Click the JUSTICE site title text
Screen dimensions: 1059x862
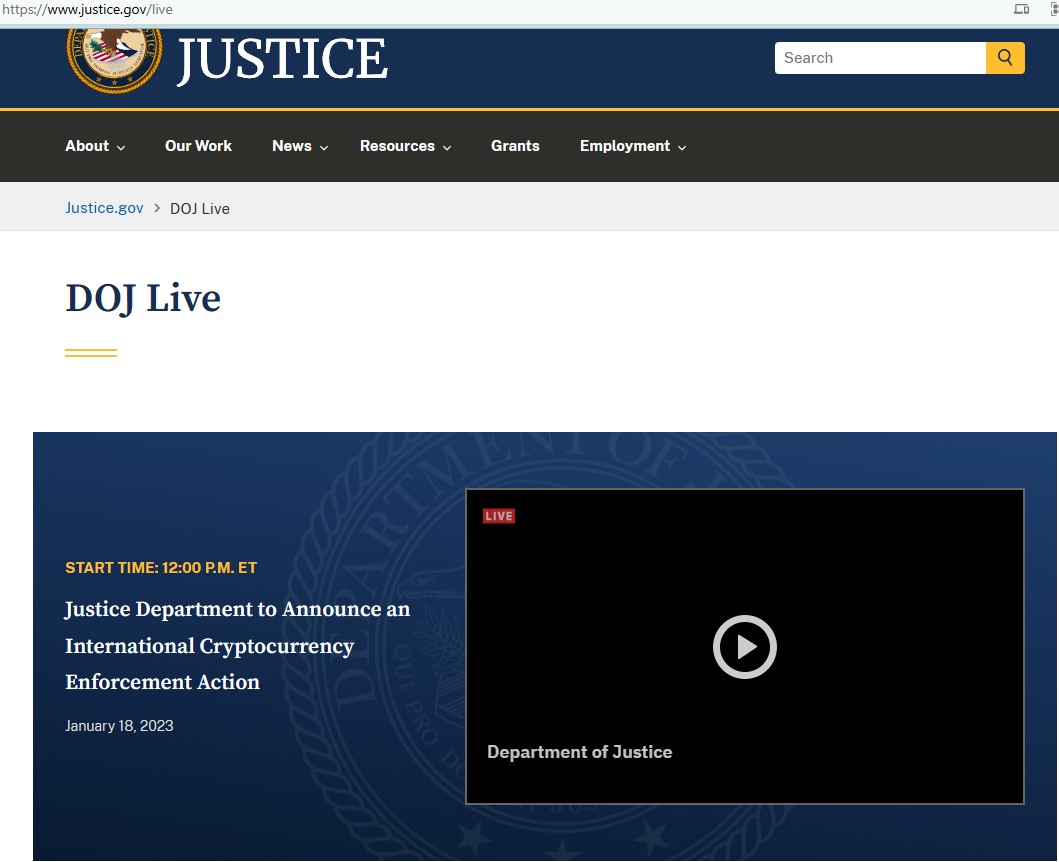(x=282, y=59)
